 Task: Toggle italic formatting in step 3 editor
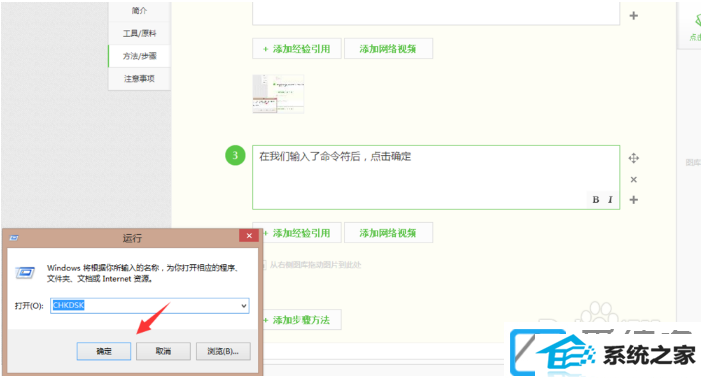610,200
